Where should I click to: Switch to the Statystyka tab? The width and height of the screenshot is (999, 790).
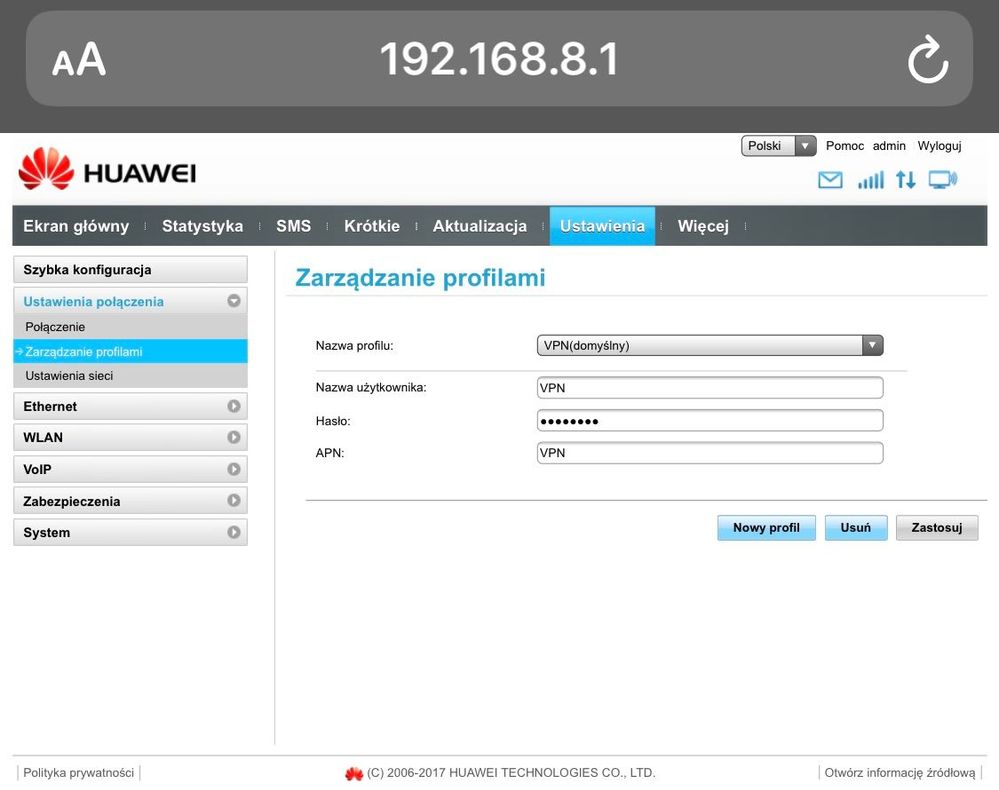click(x=202, y=226)
